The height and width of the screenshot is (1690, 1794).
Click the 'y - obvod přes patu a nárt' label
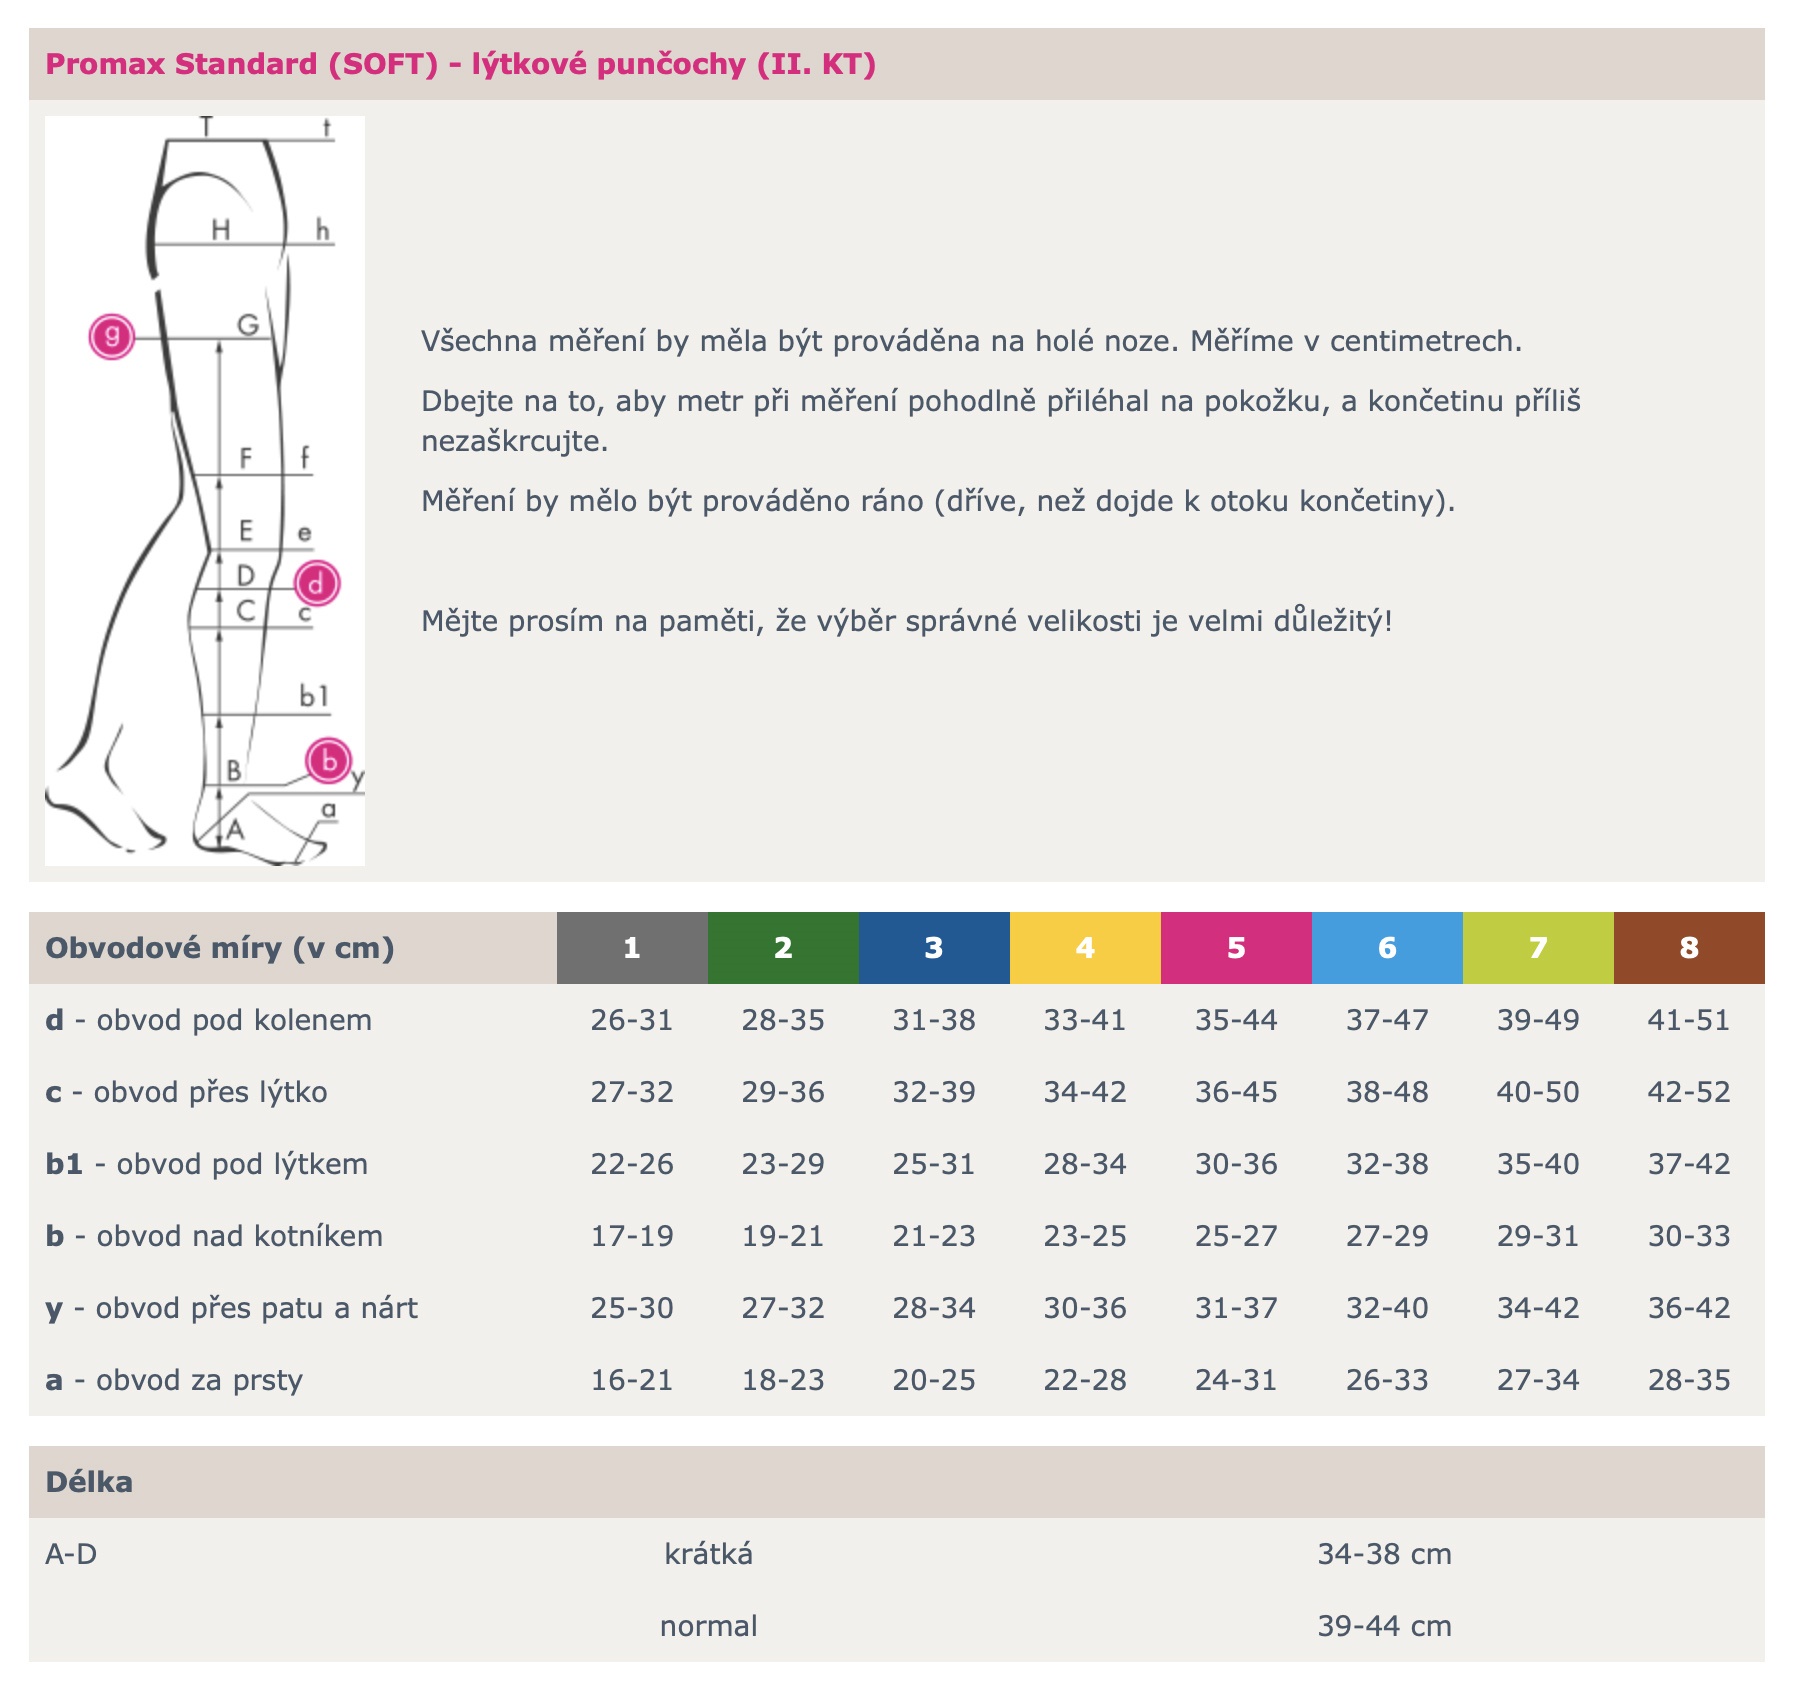point(232,1308)
